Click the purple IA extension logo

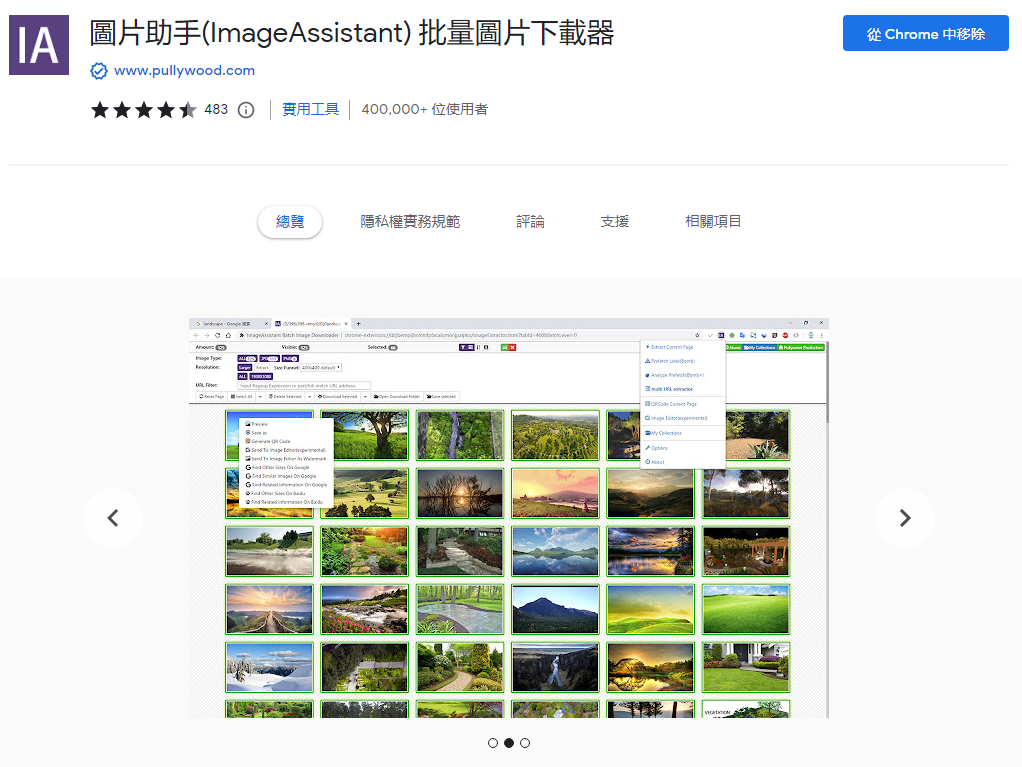coord(39,45)
